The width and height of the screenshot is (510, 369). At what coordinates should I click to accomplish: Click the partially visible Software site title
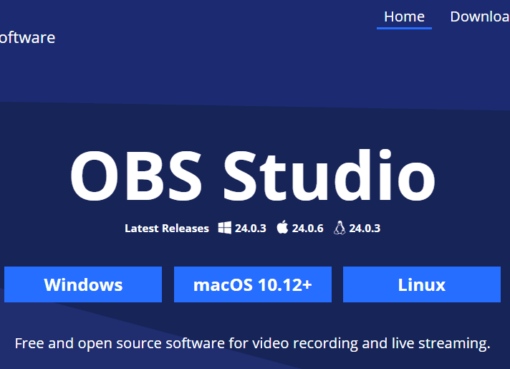[x=27, y=37]
